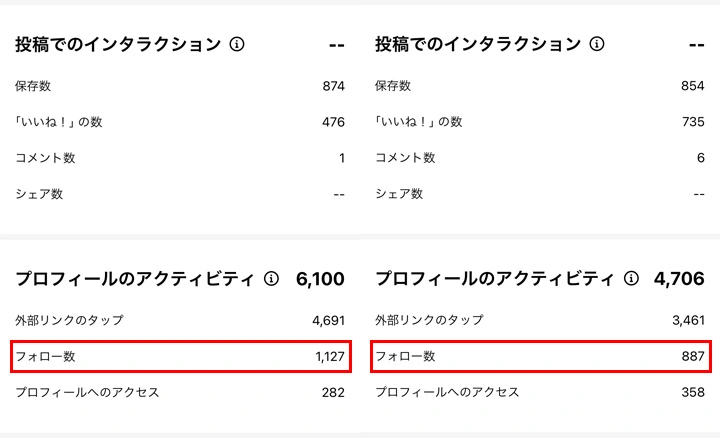Click profile activity total 4,706
The width and height of the screenshot is (720, 438).
click(679, 279)
